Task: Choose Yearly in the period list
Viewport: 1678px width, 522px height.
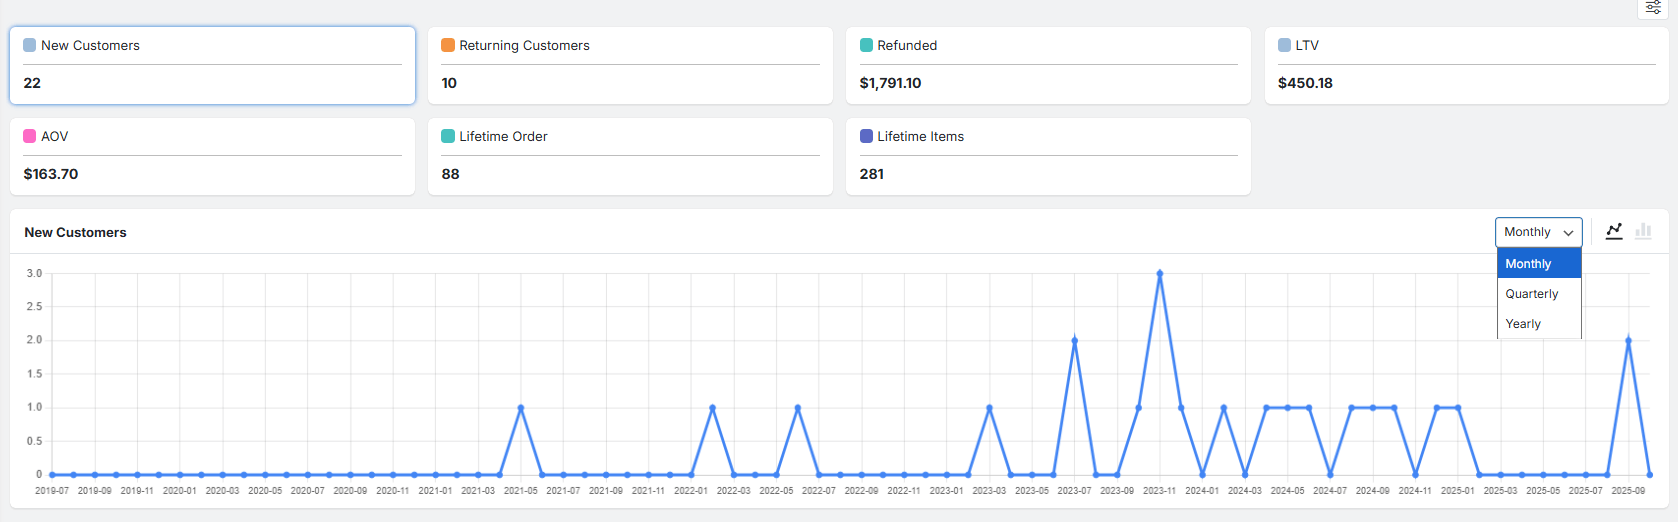Action: tap(1523, 324)
